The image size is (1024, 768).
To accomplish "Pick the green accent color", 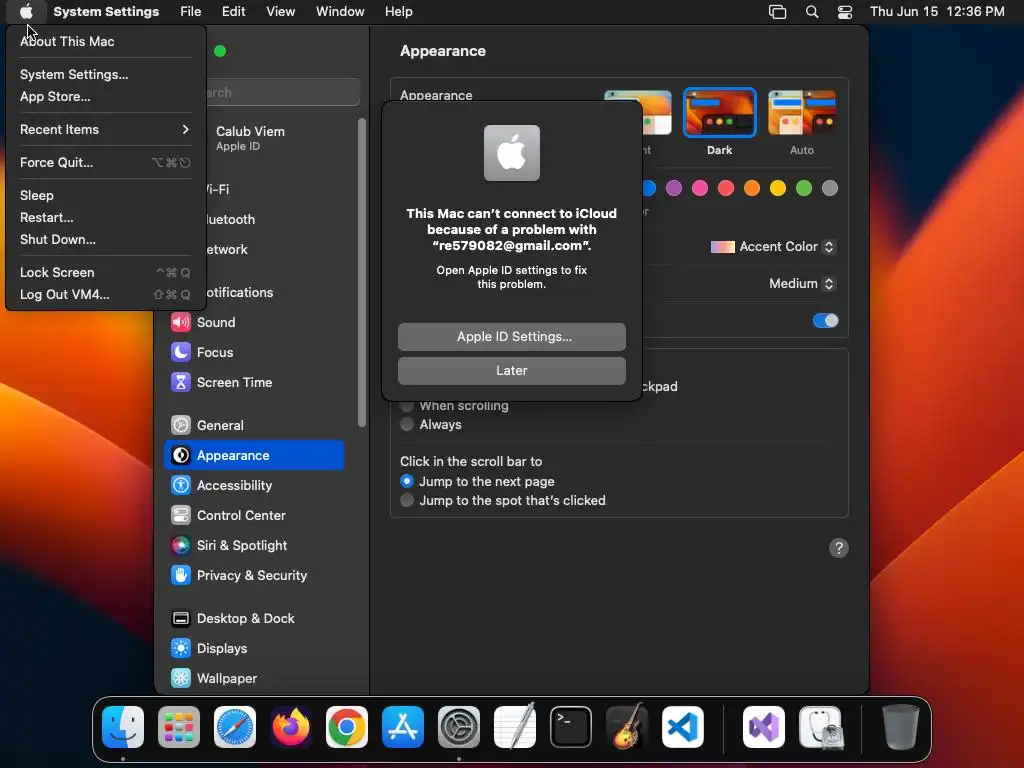I will tap(804, 189).
